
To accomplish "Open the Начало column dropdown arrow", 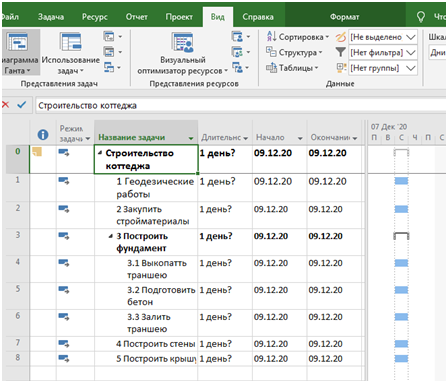I will pos(300,138).
